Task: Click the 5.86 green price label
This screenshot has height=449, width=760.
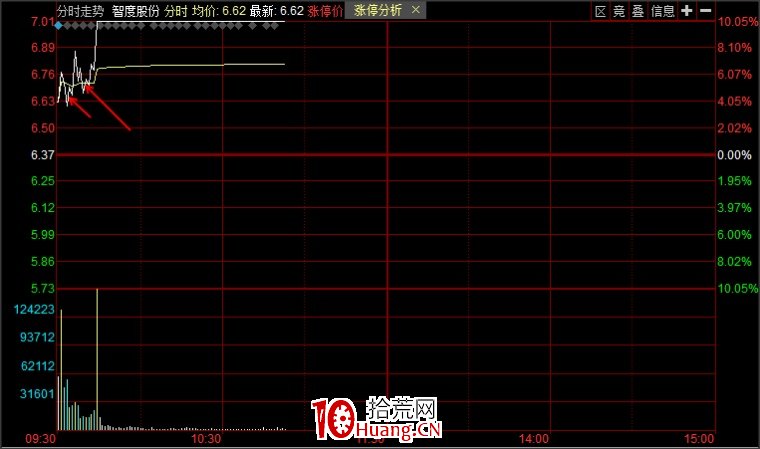Action: (x=43, y=262)
